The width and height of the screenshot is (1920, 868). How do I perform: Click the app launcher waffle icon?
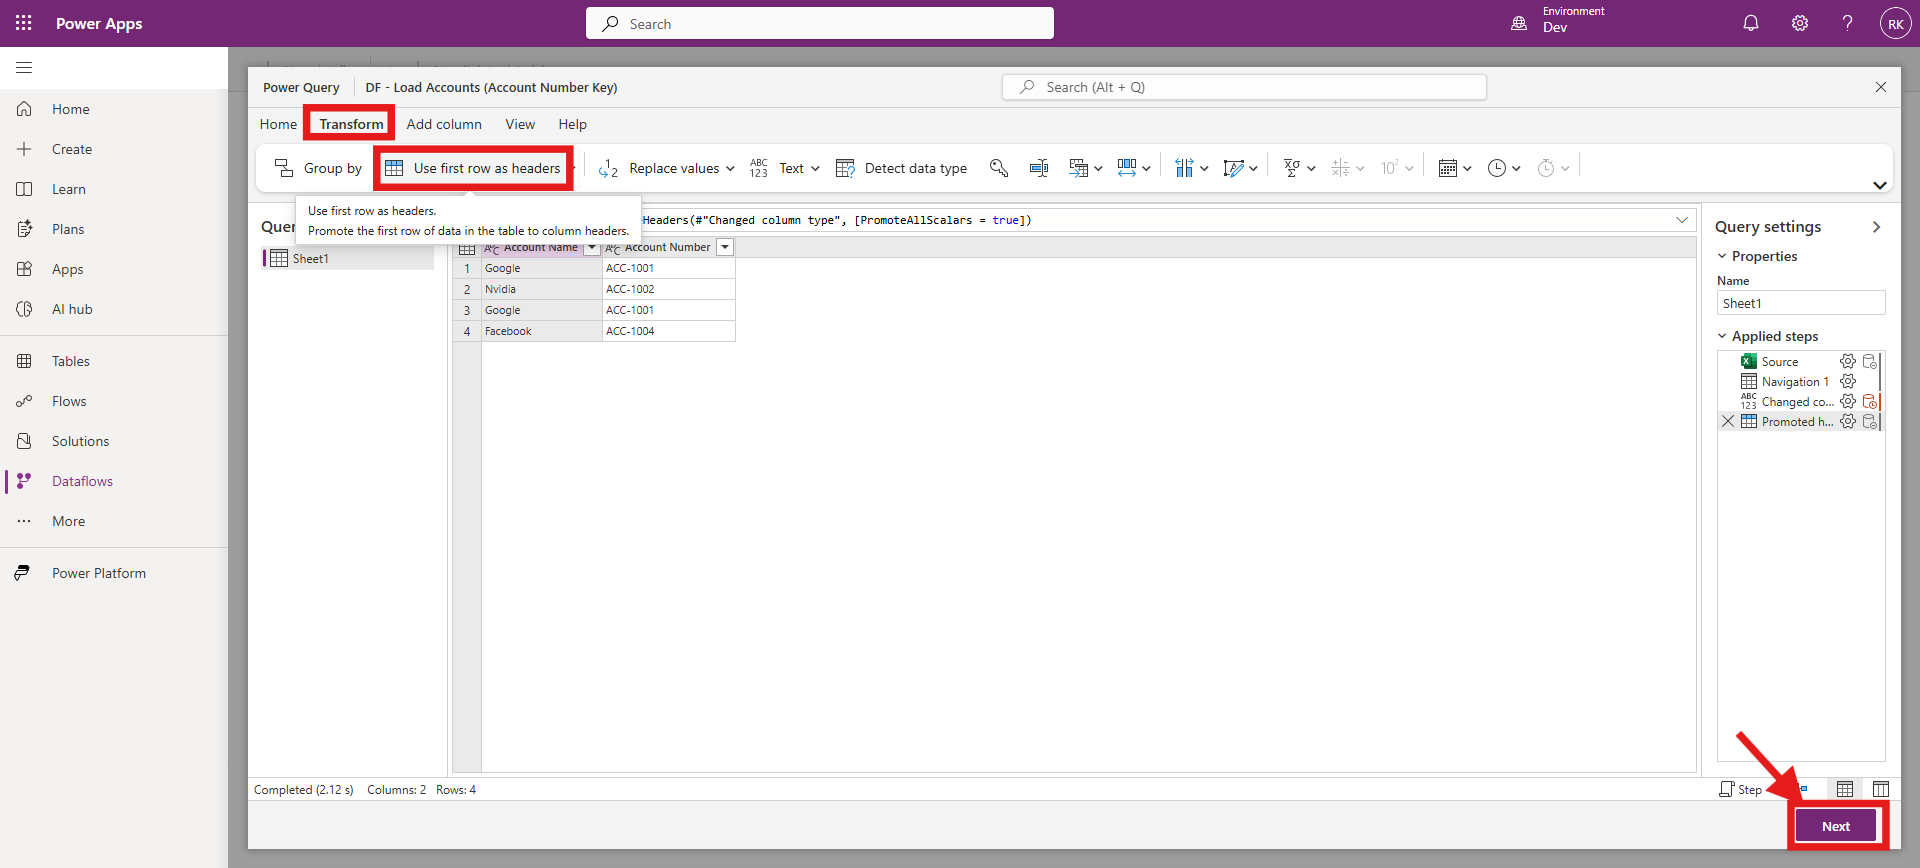tap(24, 23)
